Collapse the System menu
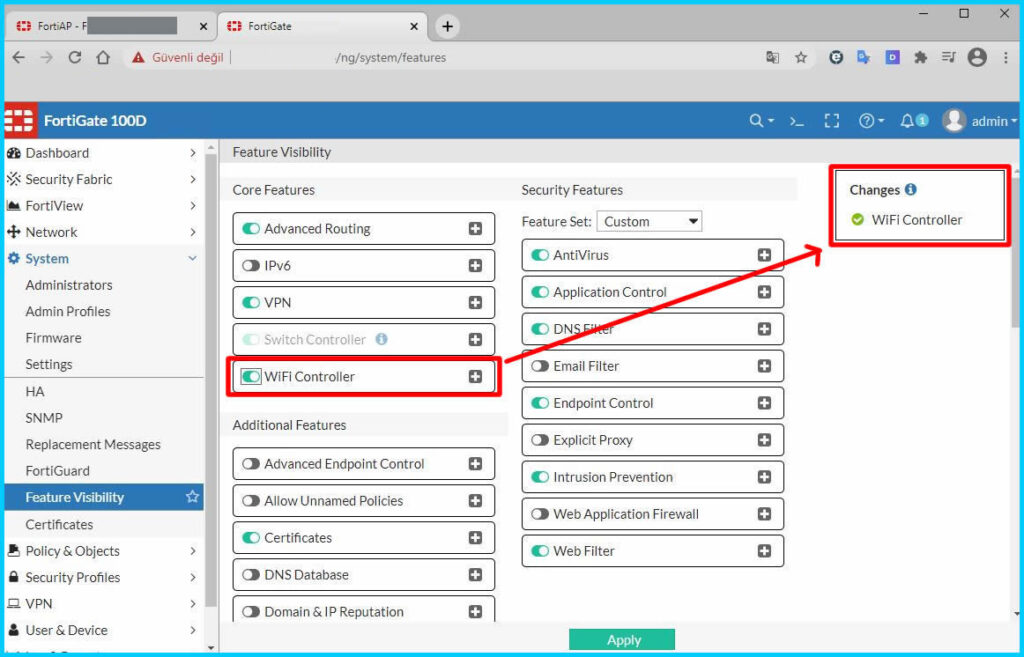Viewport: 1024px width, 657px height. point(102,259)
